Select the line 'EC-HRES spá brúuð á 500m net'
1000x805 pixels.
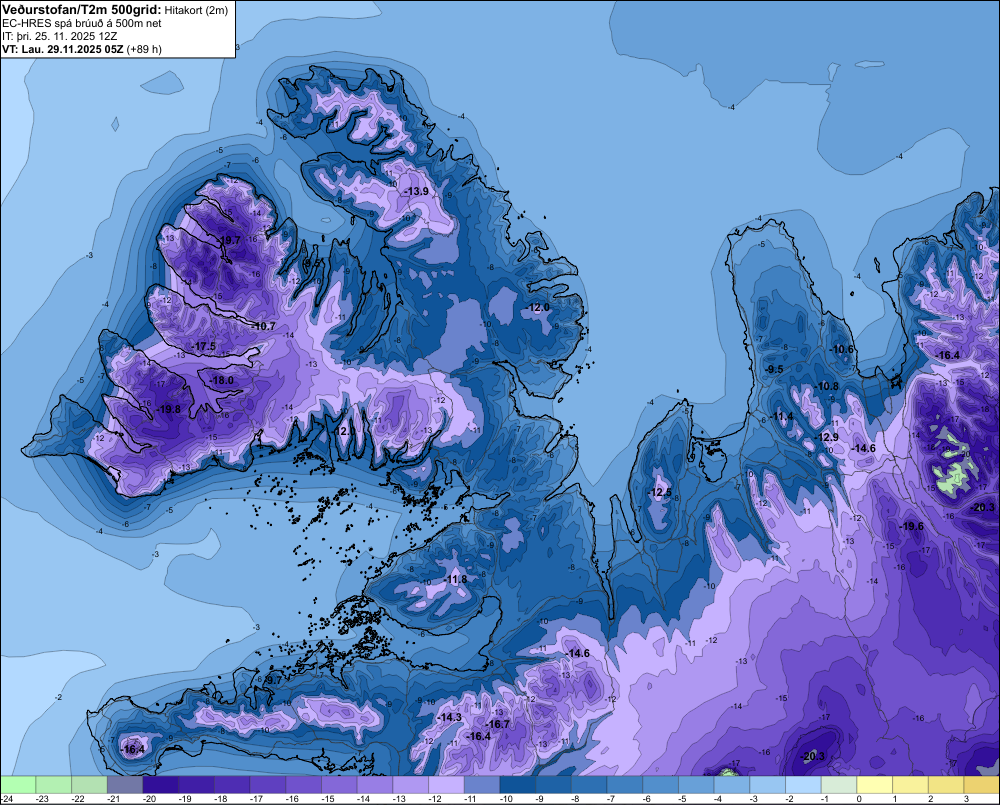tap(82, 23)
